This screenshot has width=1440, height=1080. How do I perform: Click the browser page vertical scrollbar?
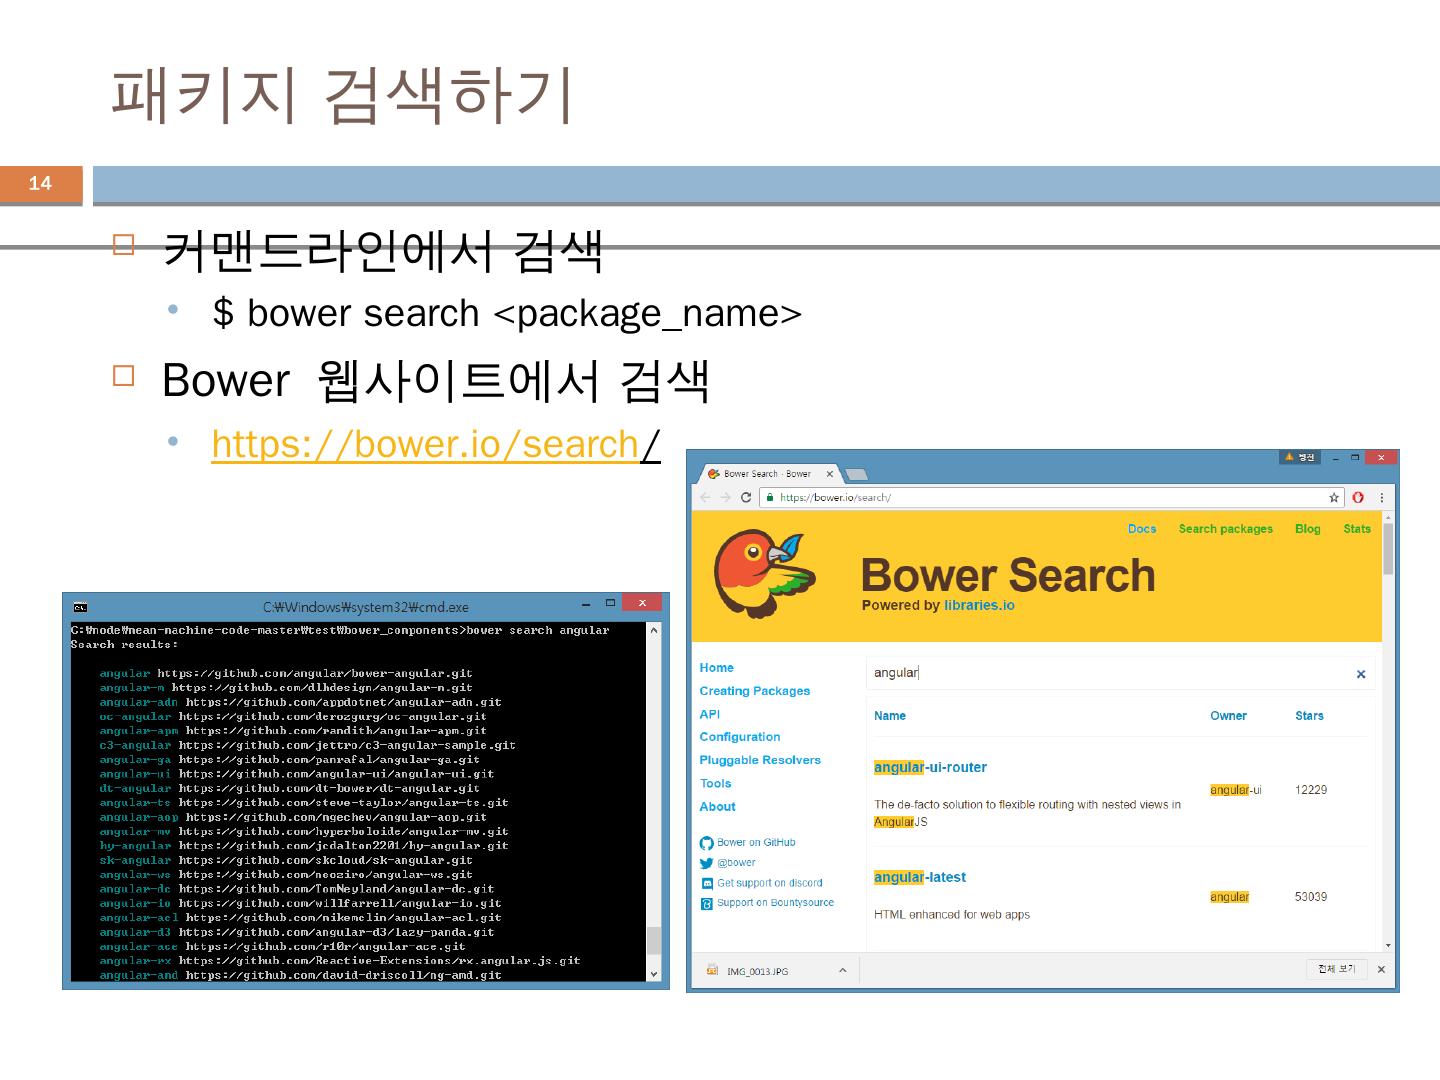tap(1387, 550)
